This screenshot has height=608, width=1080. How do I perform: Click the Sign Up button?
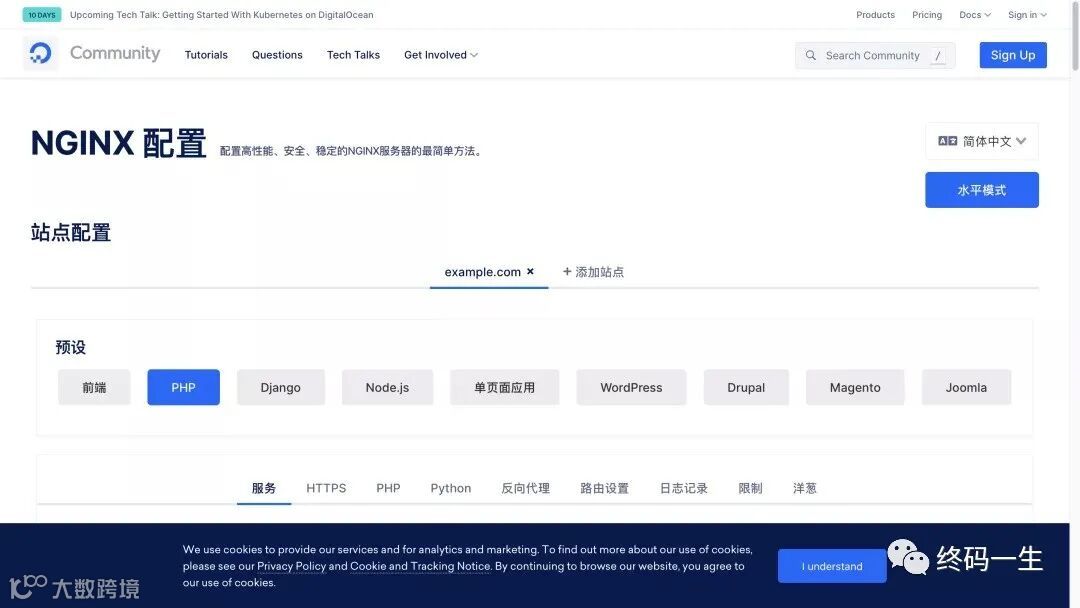[x=1013, y=55]
